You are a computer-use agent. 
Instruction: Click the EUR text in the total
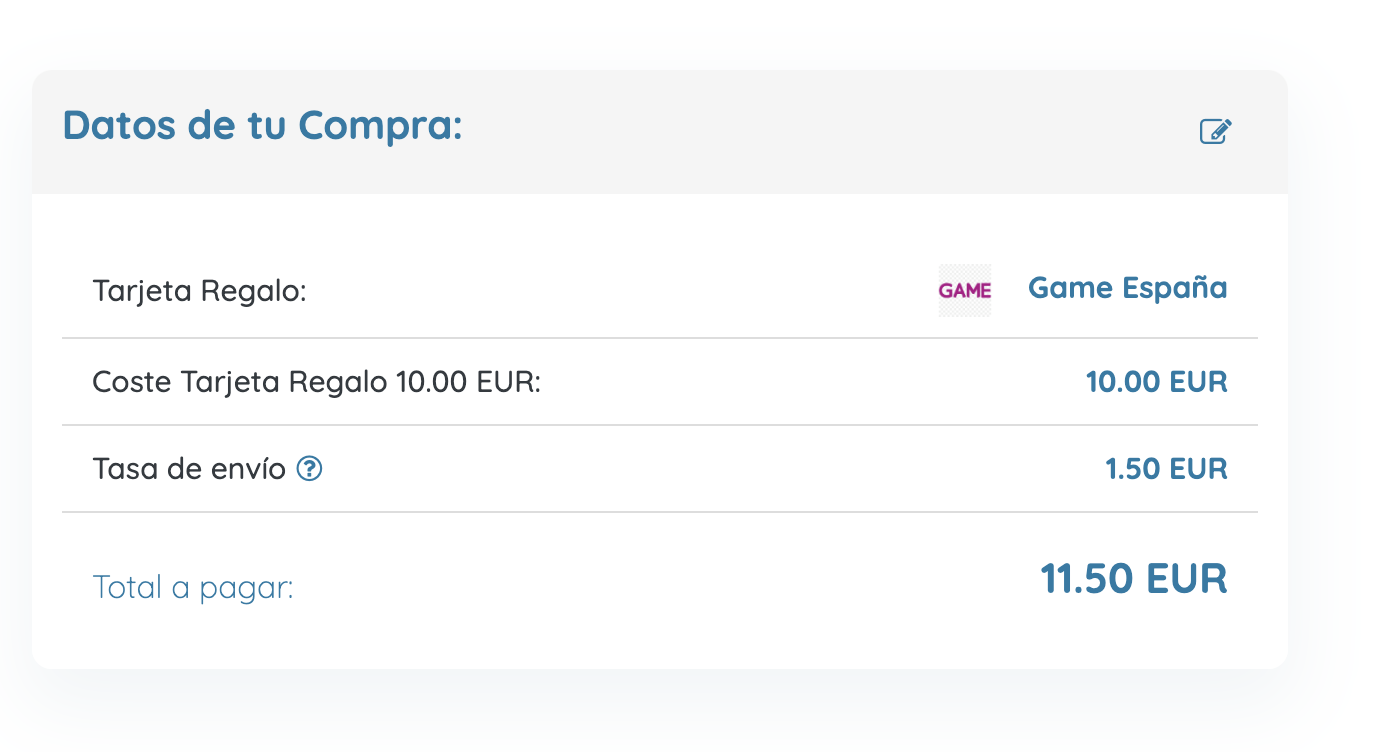[1186, 579]
